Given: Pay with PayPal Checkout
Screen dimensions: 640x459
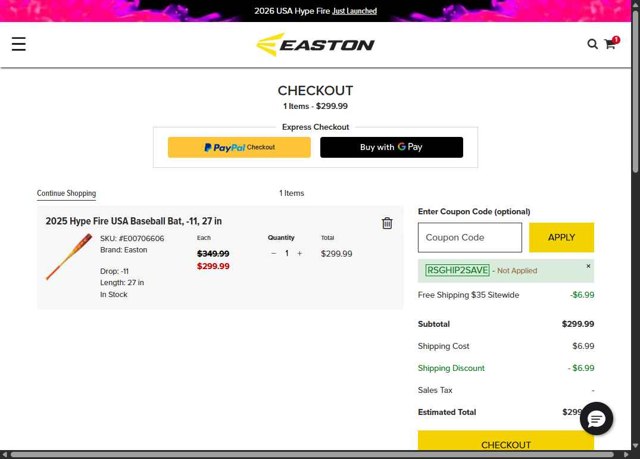Looking at the screenshot, I should [x=239, y=147].
